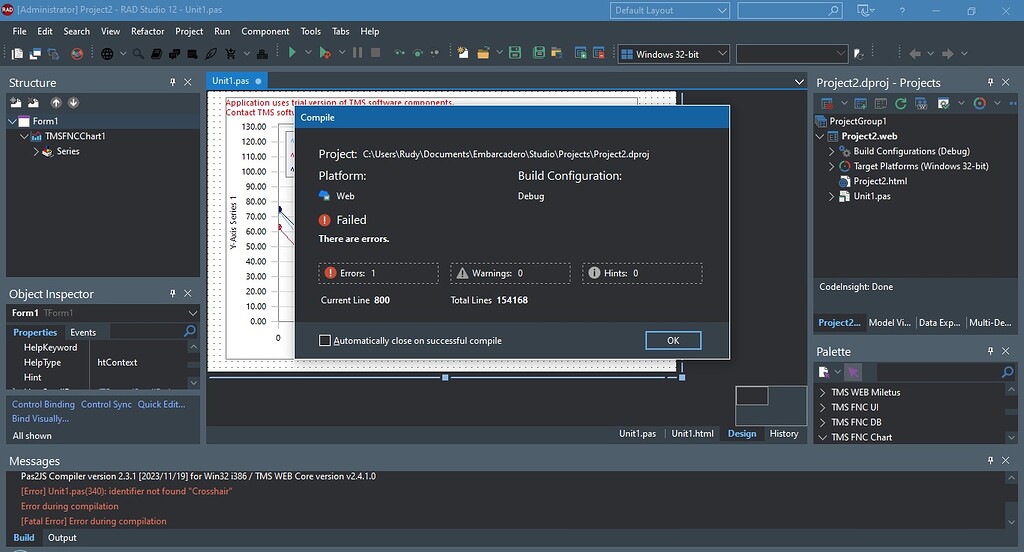Switch to the Output messages tab
The image size is (1024, 552).
[62, 538]
